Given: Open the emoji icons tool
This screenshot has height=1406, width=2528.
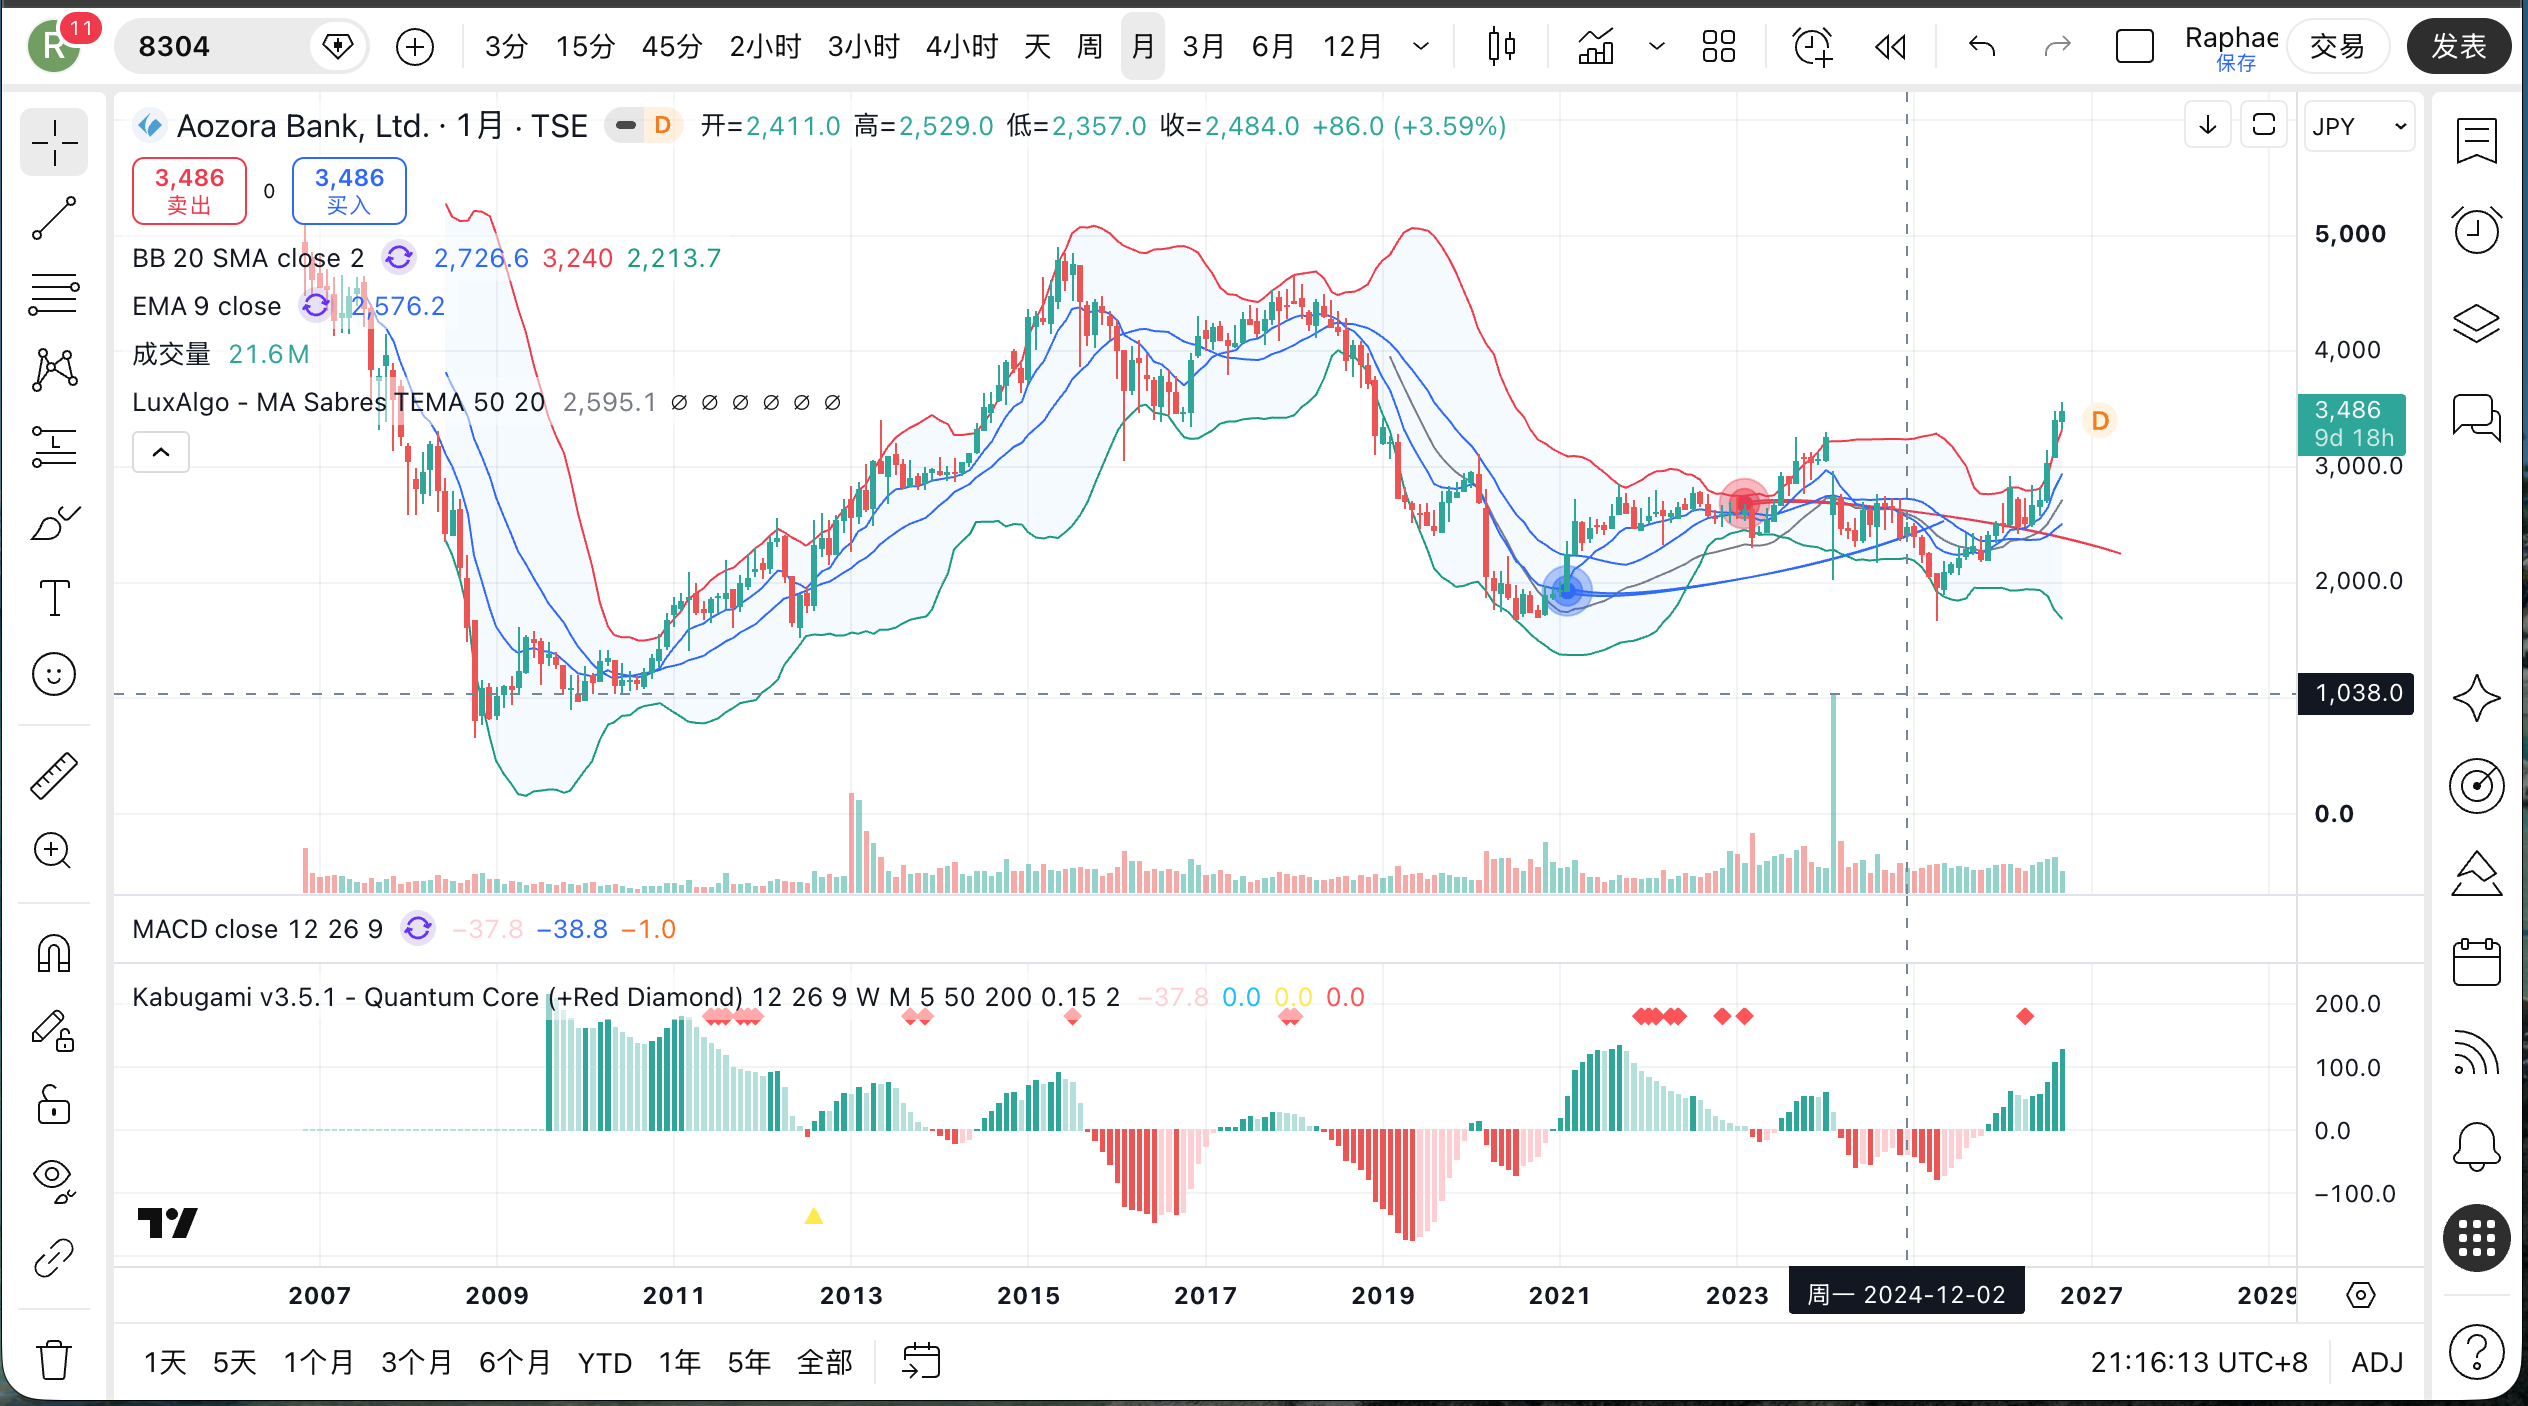Looking at the screenshot, I should coord(54,674).
